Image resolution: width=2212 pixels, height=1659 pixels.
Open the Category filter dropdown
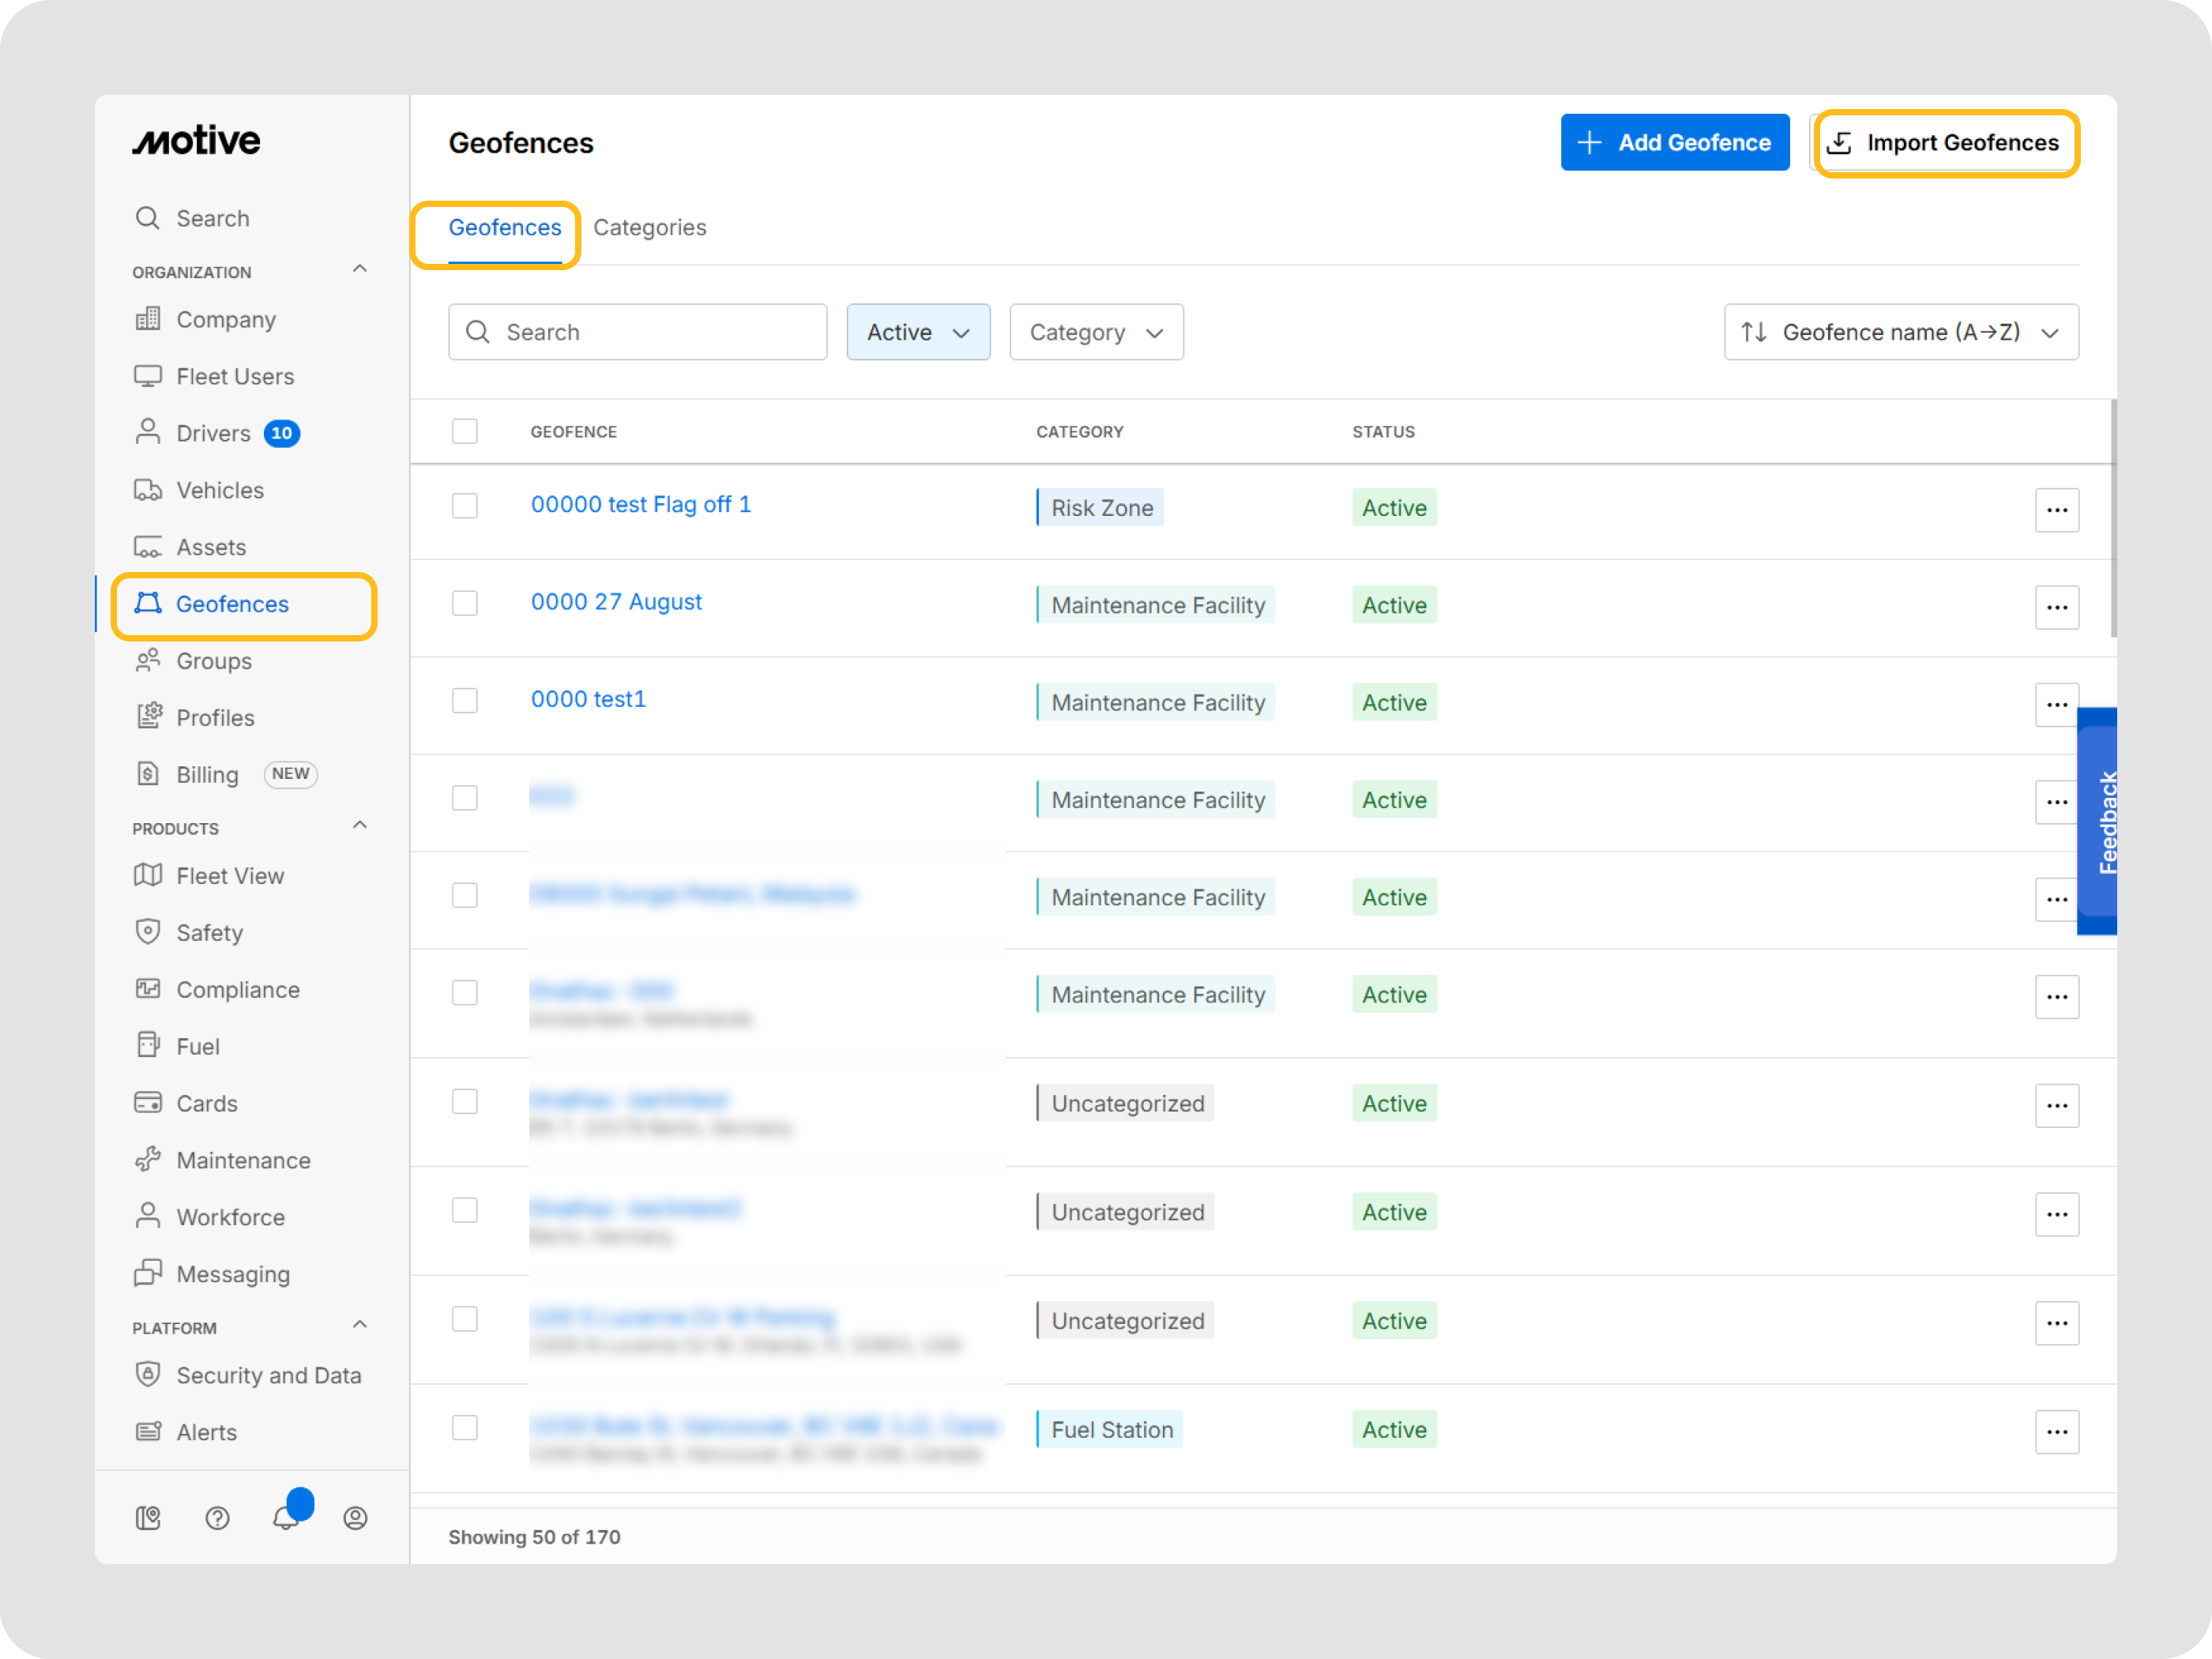click(1096, 332)
